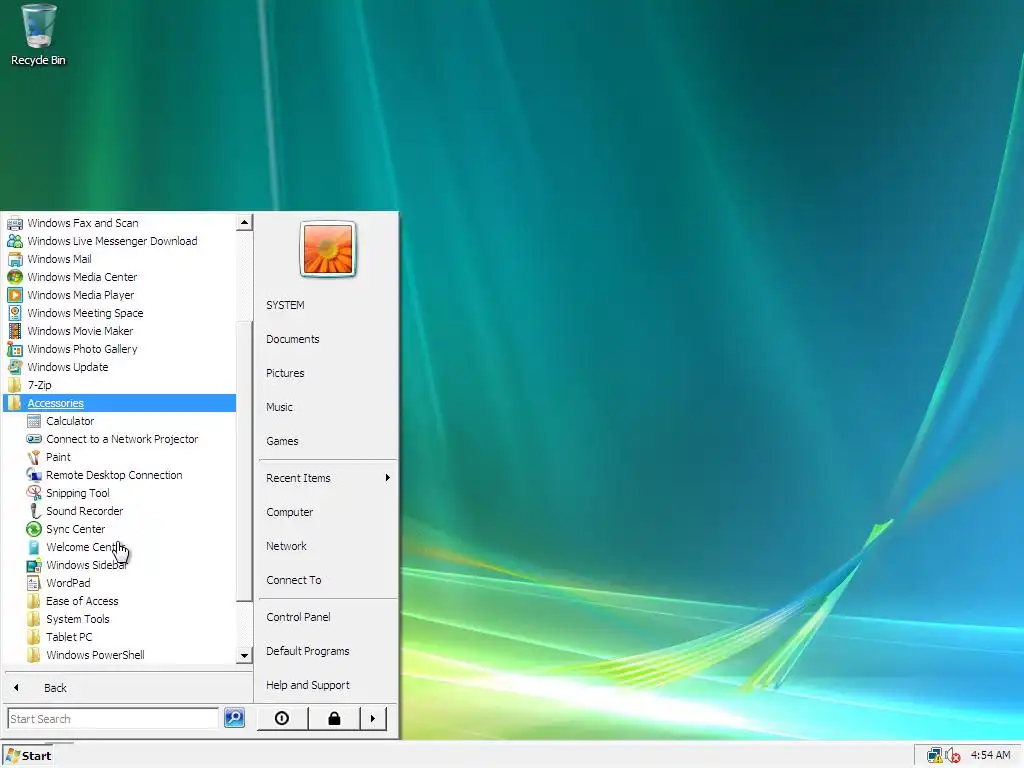The width and height of the screenshot is (1024, 768).
Task: Click the Windows Sidebar icon
Action: pos(34,565)
